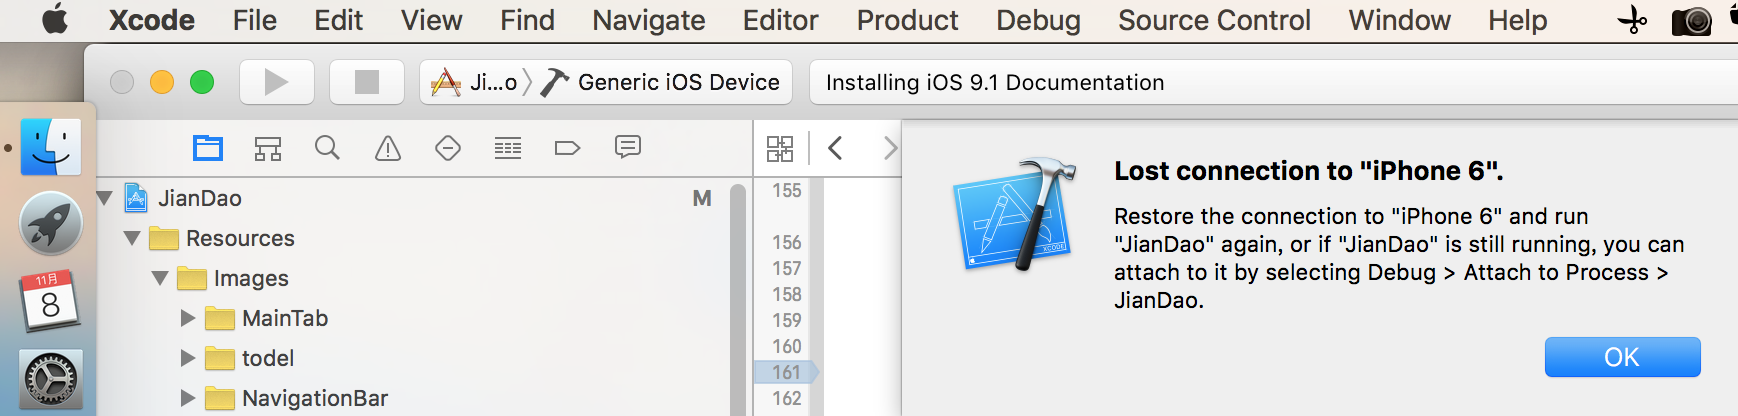The width and height of the screenshot is (1738, 416).
Task: Open the Find navigator magnifier
Action: point(327,148)
